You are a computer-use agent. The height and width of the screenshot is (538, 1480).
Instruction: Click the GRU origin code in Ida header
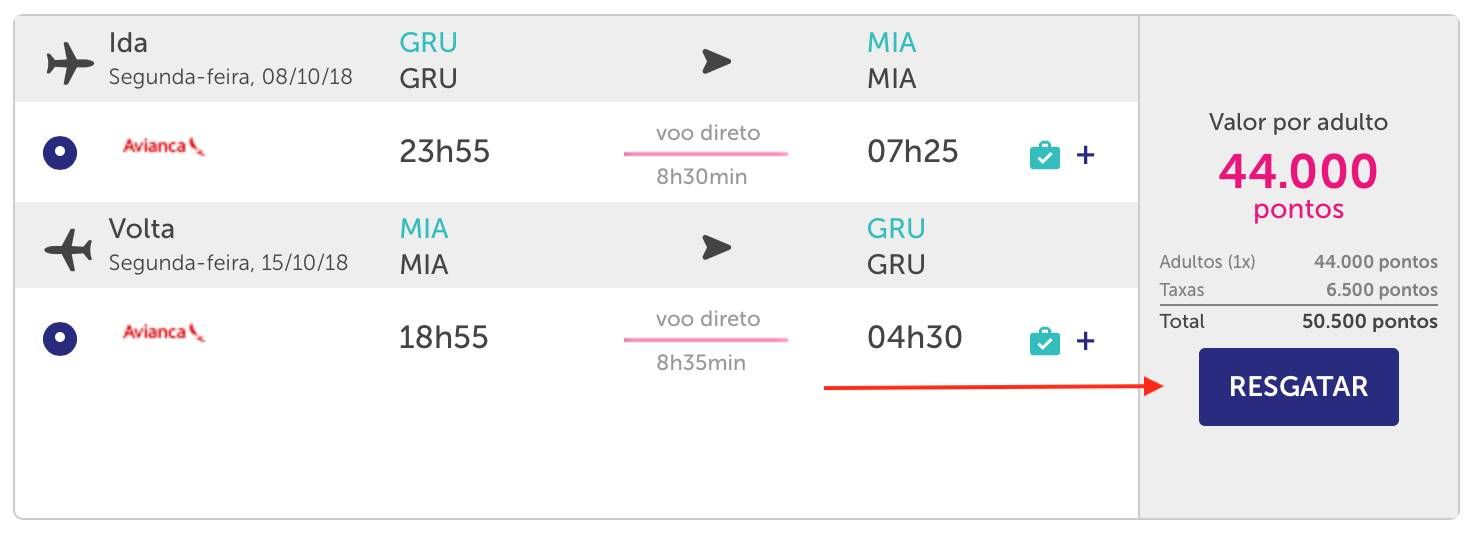coord(428,43)
